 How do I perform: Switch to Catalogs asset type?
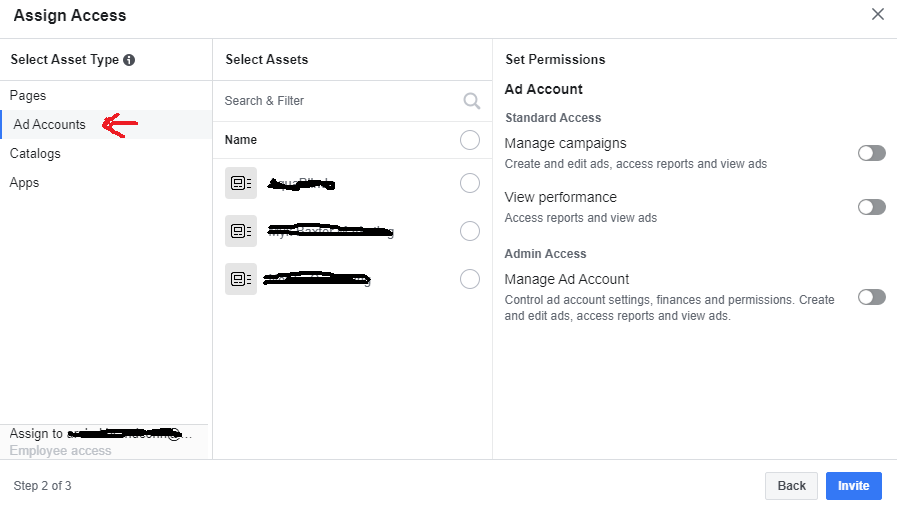tap(35, 154)
